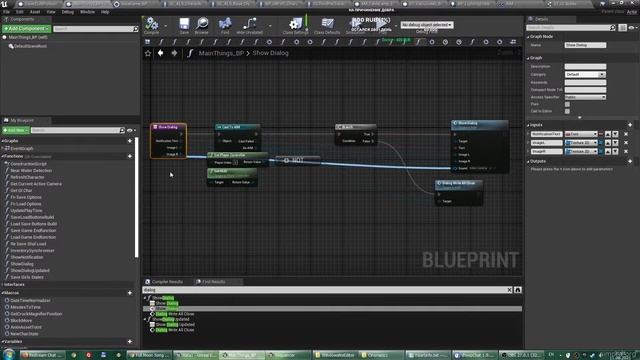
Task: Expand advanced options arrow under Call In Editor
Action: [580, 118]
